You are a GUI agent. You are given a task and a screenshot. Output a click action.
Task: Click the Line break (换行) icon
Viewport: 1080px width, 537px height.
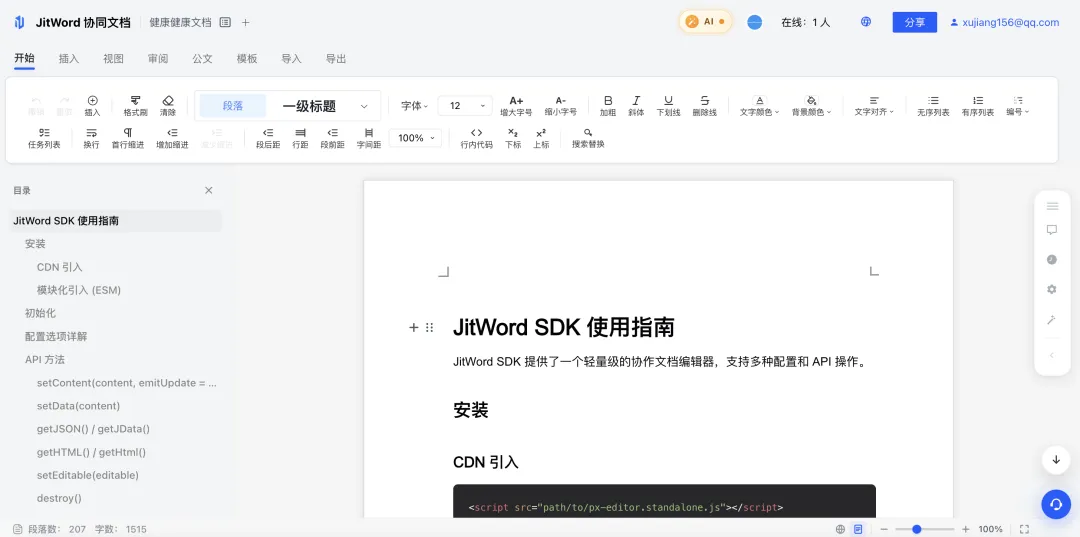point(92,138)
